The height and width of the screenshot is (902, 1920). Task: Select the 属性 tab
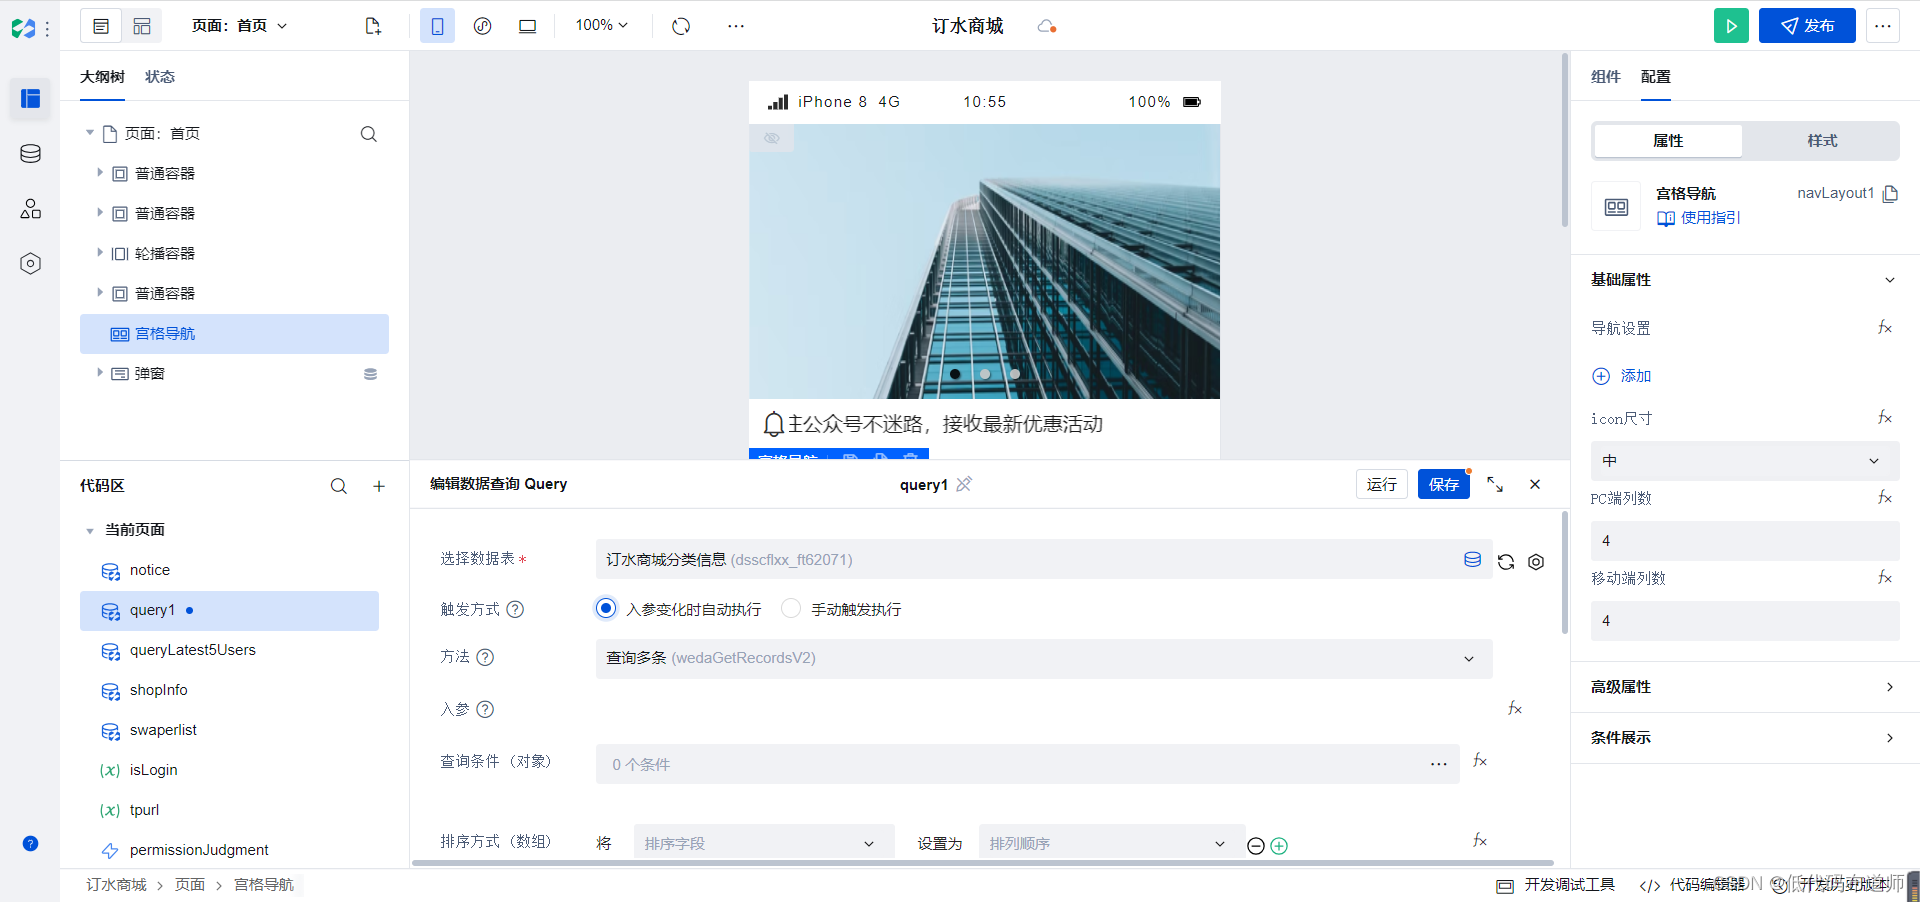(x=1668, y=141)
